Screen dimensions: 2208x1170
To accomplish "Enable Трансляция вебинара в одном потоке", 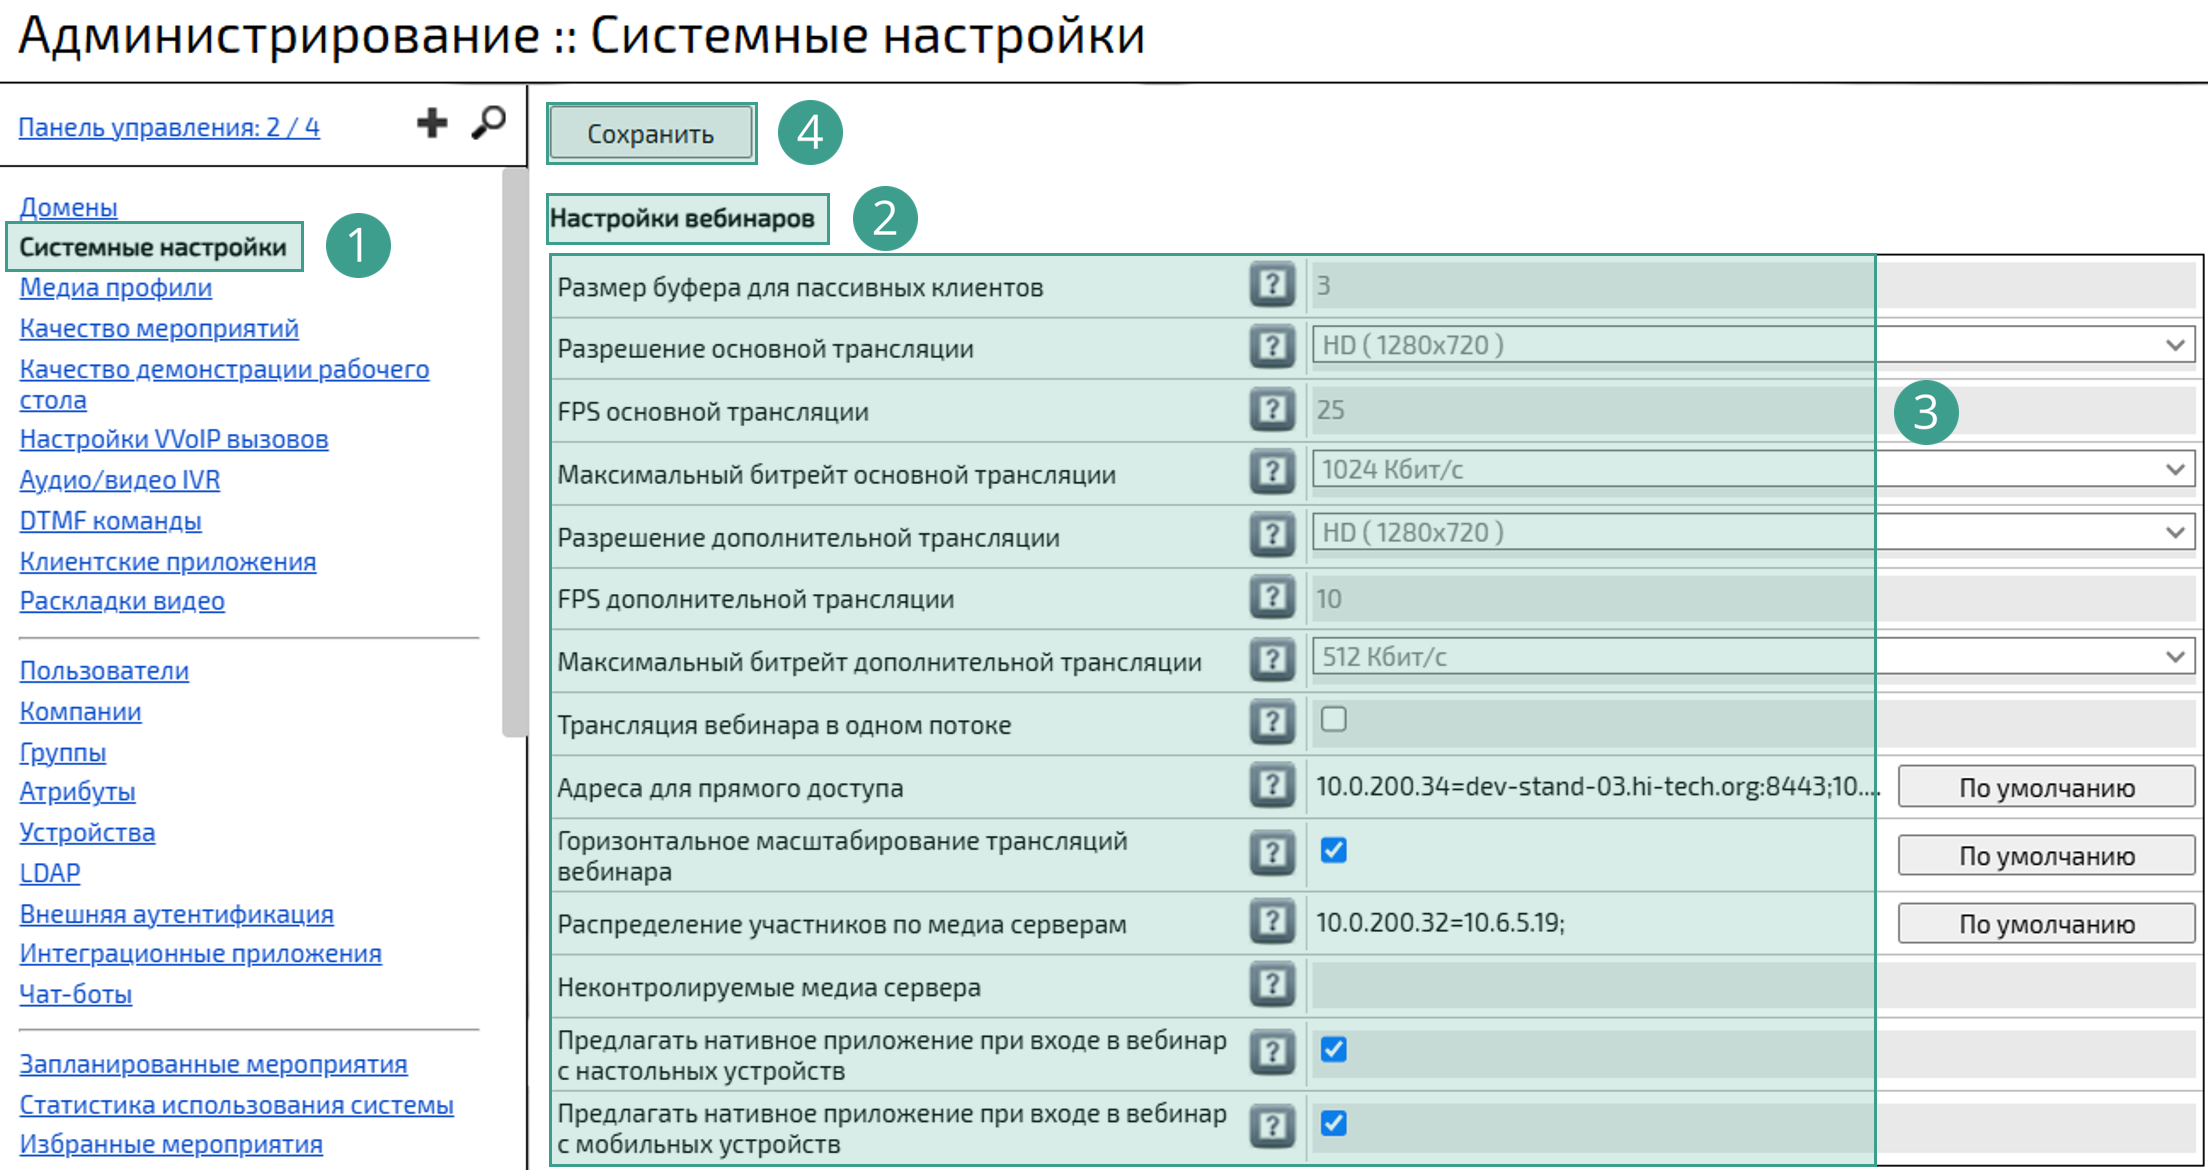I will click(x=1334, y=719).
